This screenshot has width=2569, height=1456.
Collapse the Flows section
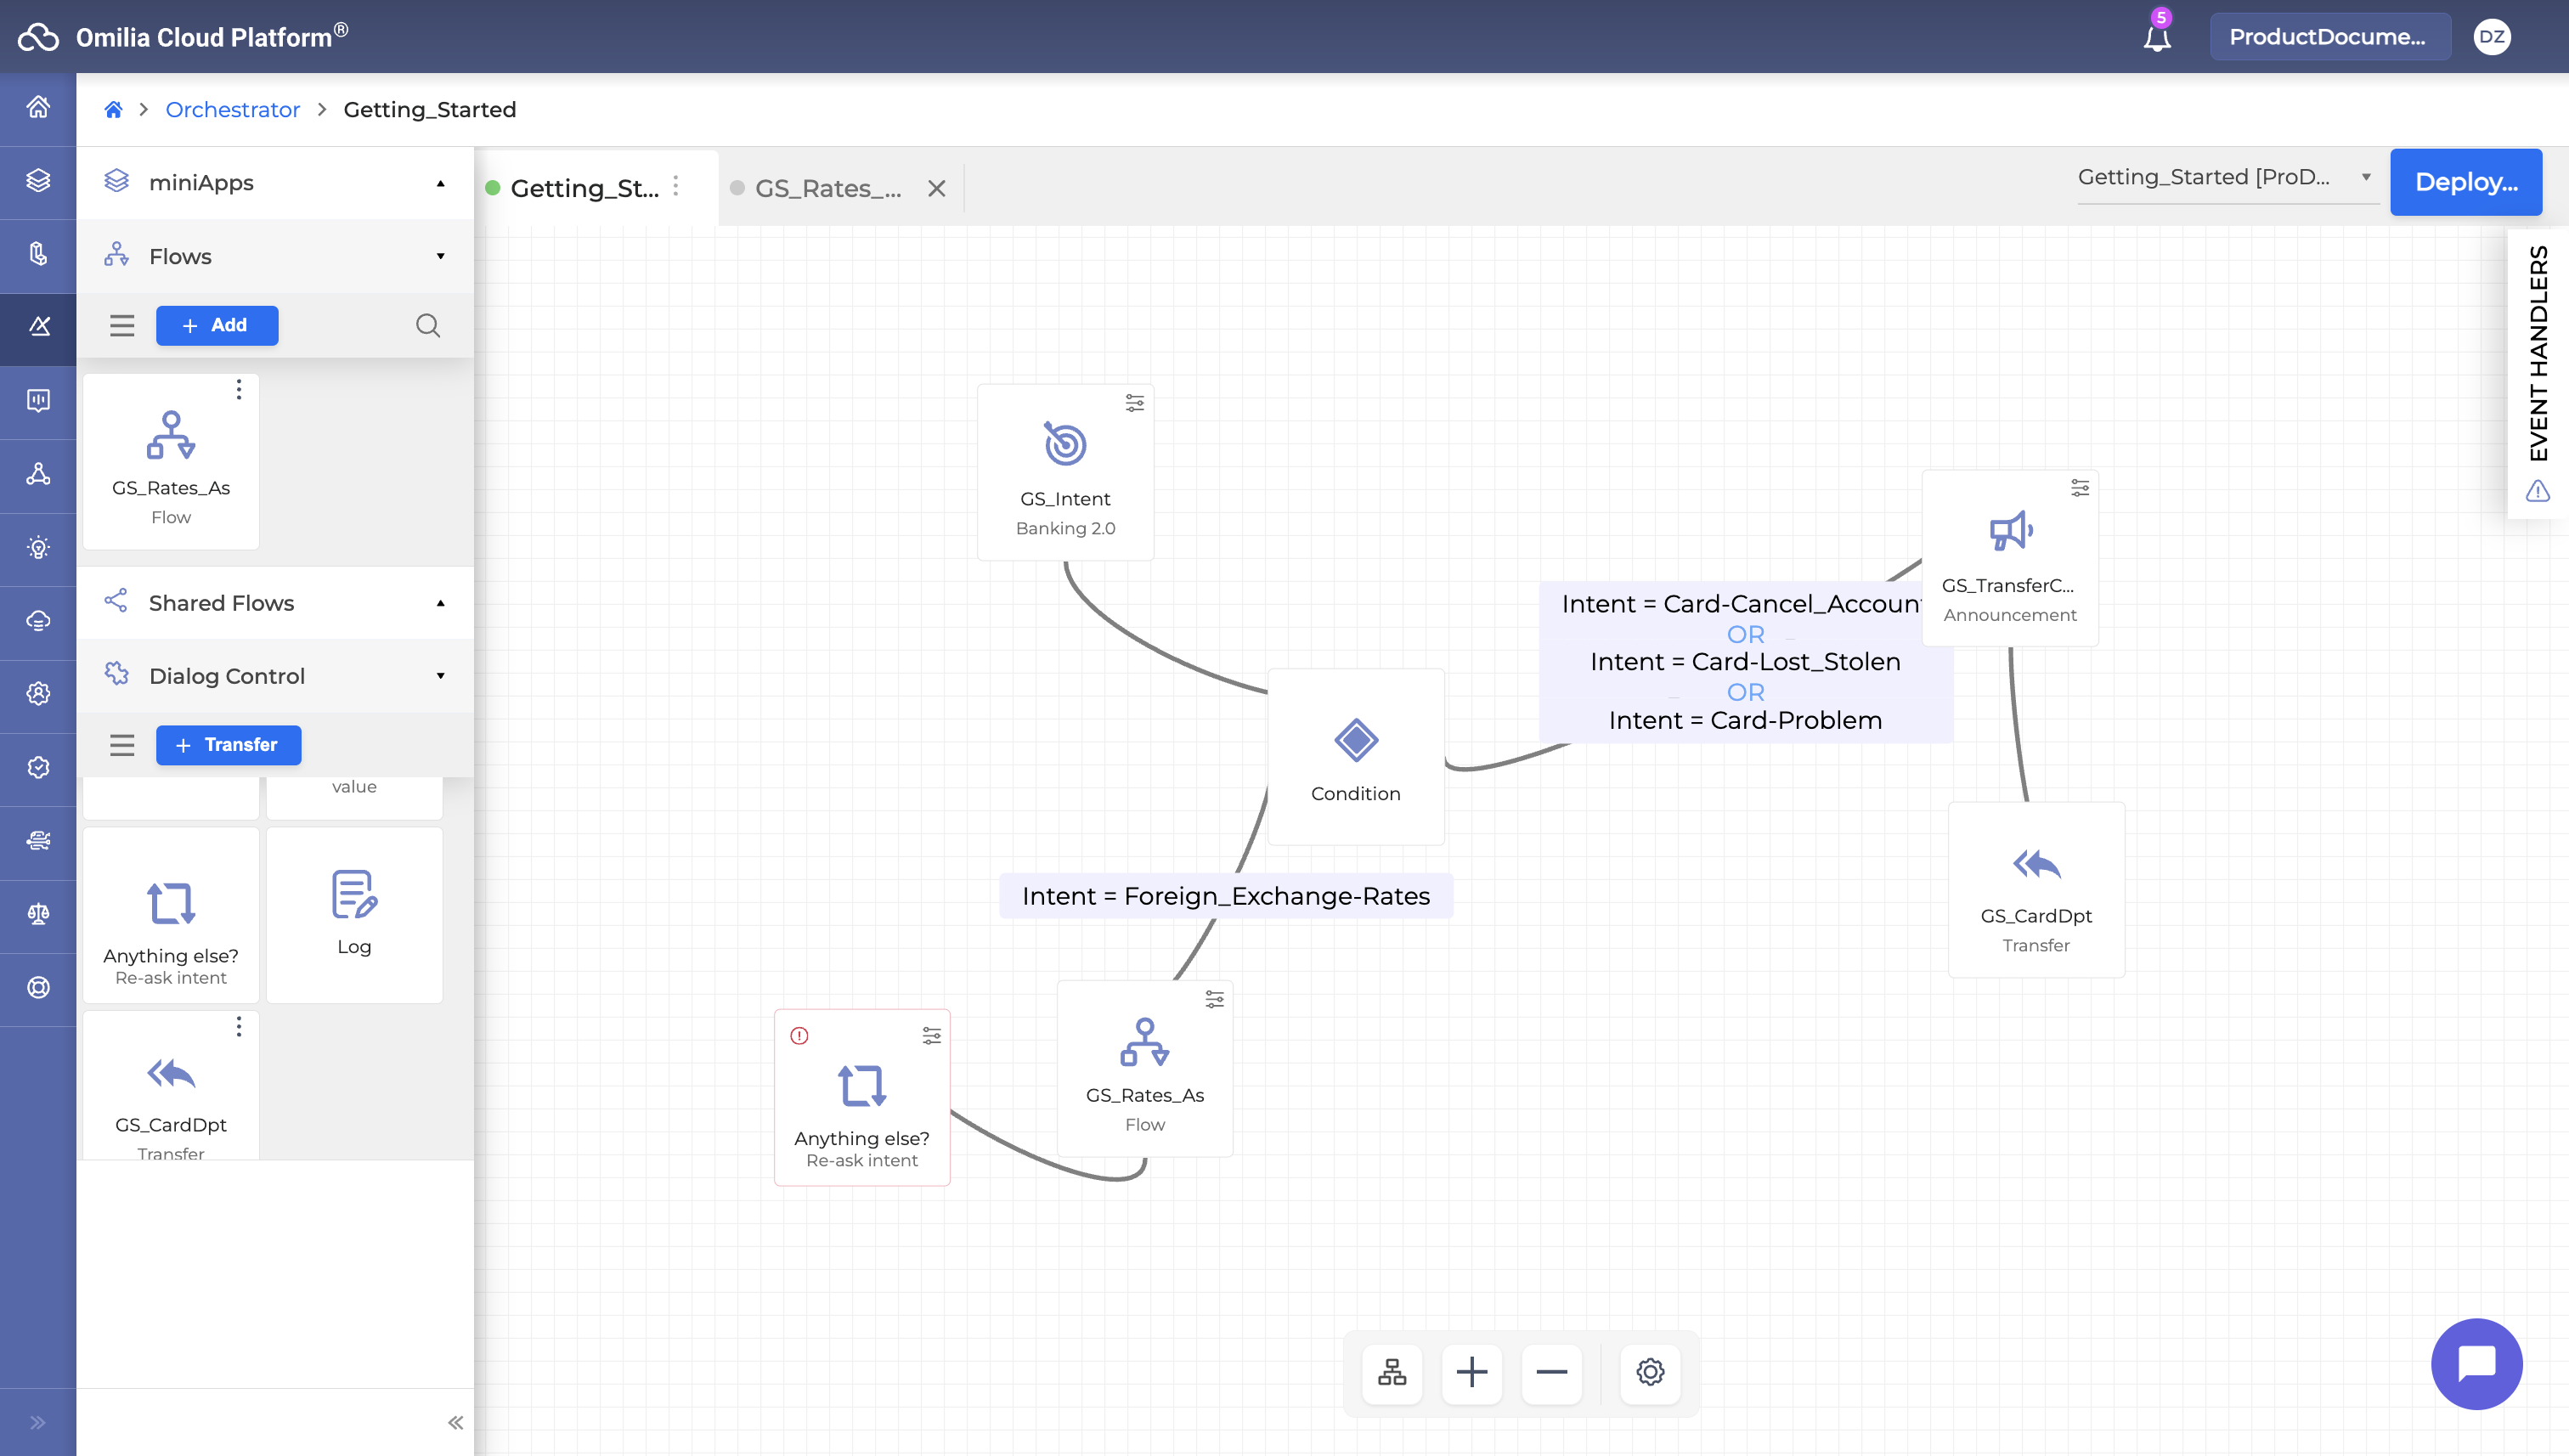(x=440, y=256)
